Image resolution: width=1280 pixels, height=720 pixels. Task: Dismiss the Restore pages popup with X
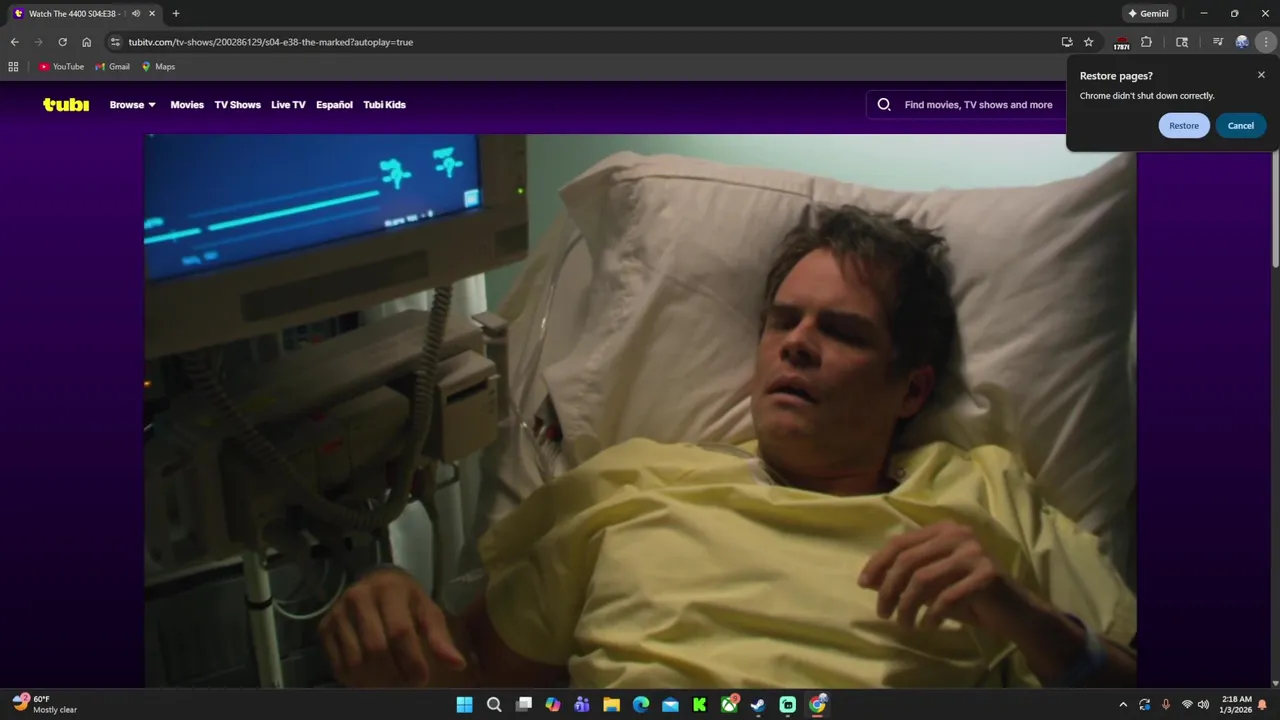[x=1261, y=75]
